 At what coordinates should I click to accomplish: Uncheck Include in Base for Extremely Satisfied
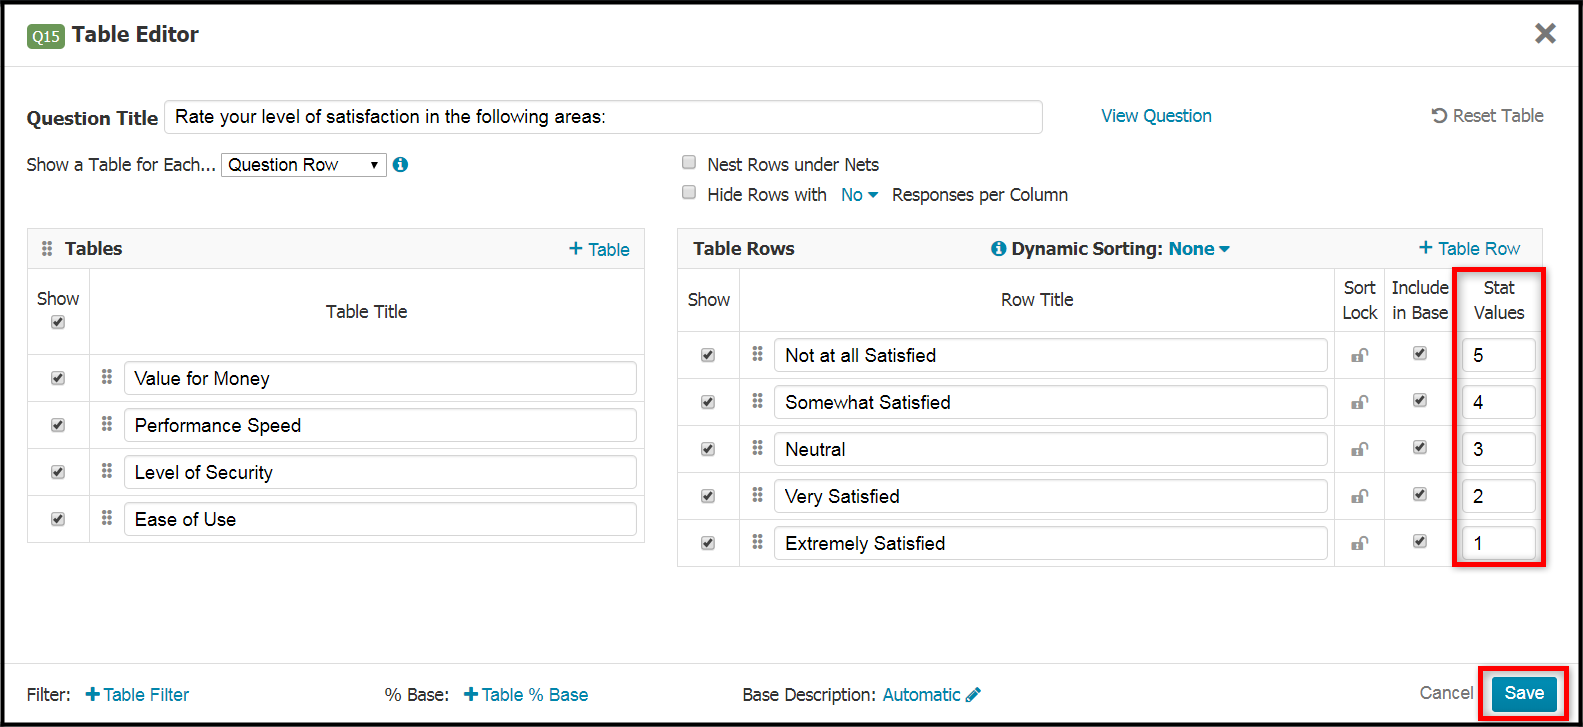[1420, 541]
